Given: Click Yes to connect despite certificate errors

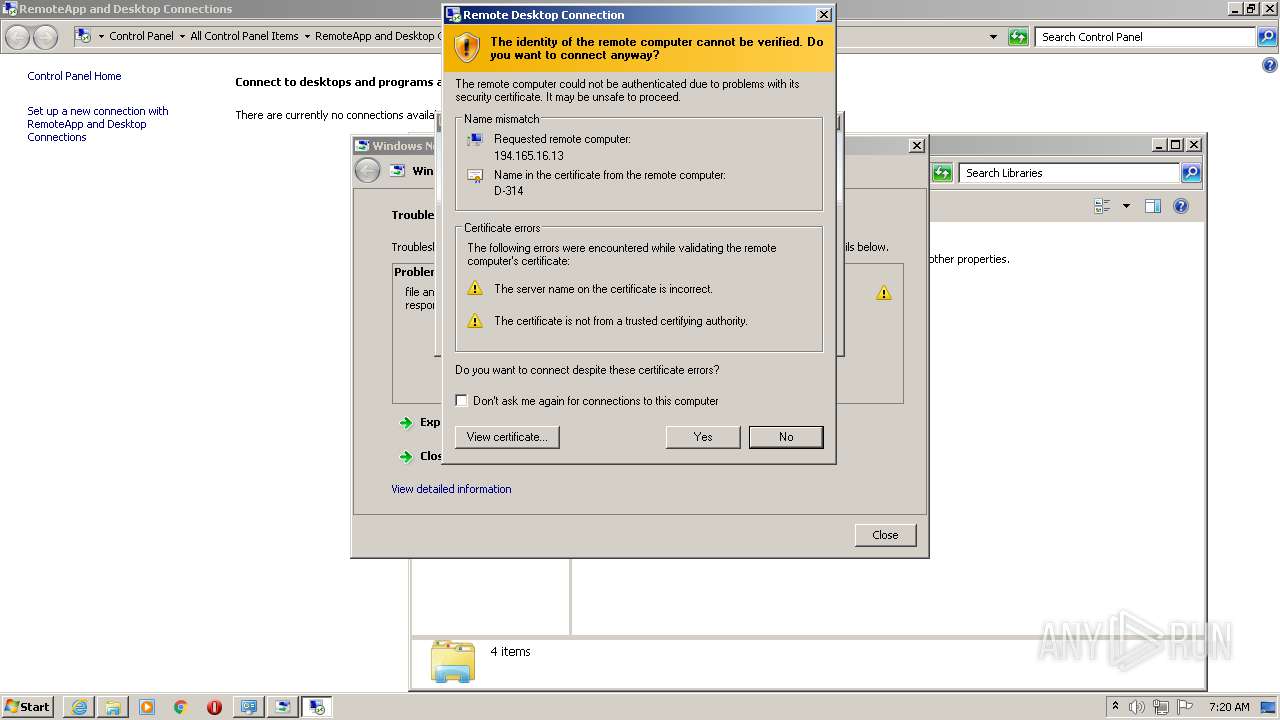Looking at the screenshot, I should 703,437.
